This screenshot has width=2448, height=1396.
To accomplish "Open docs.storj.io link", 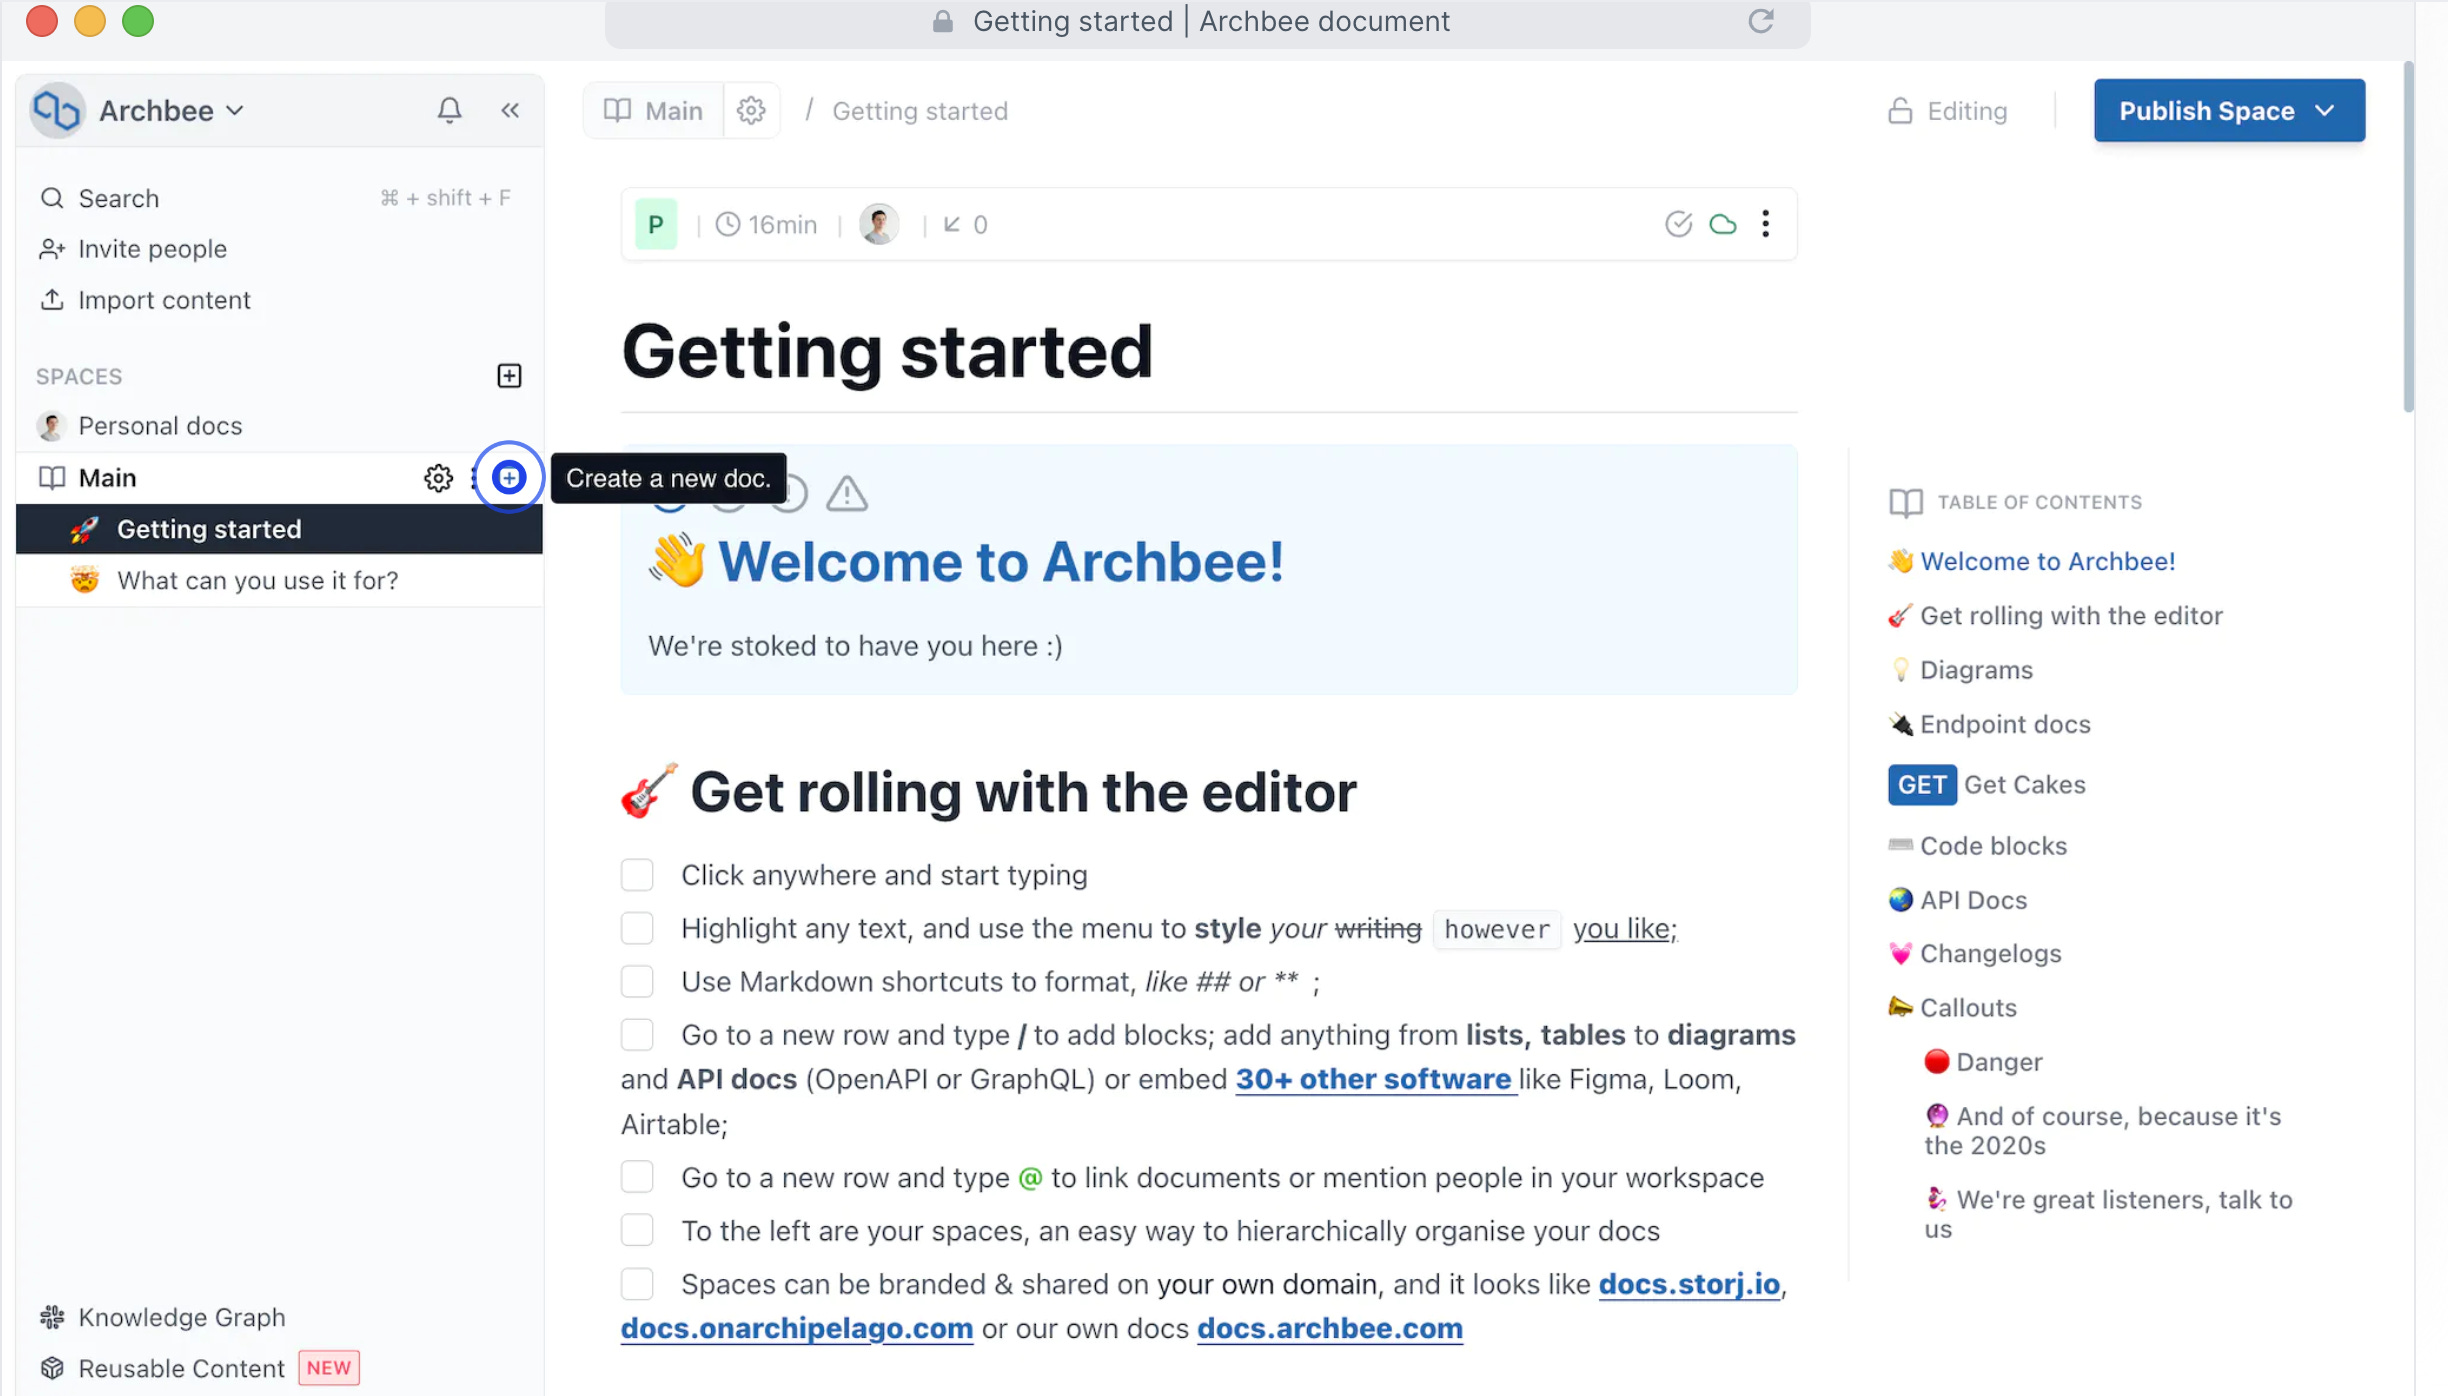I will tap(1689, 1283).
